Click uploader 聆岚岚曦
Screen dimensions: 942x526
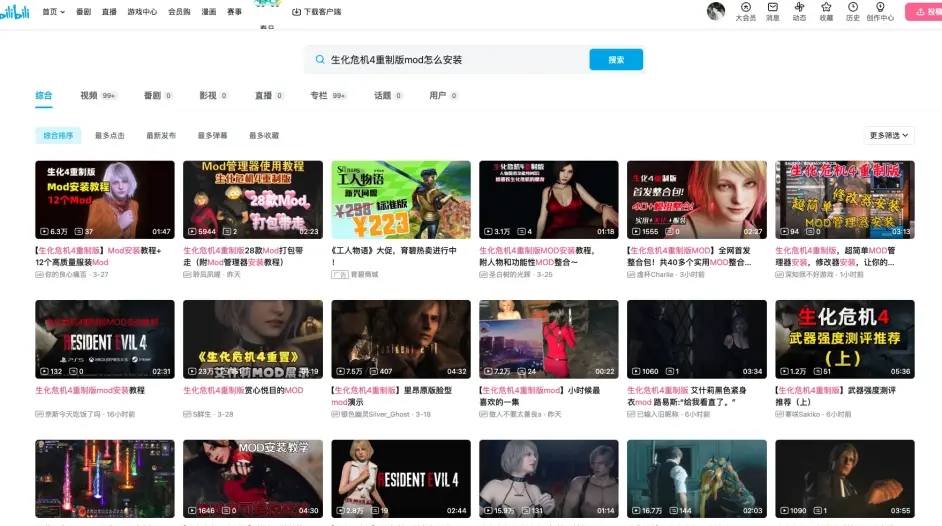[207, 274]
